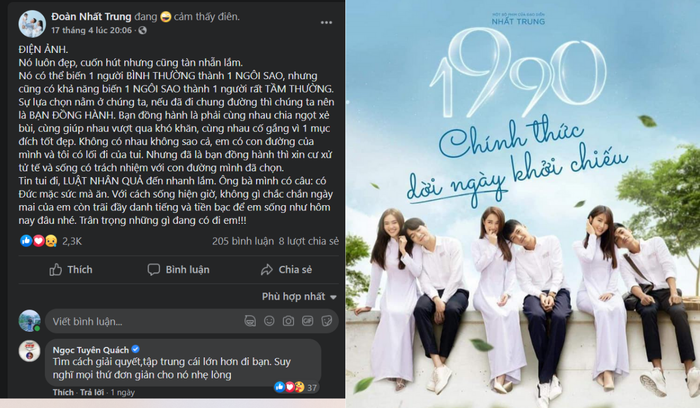
Task: Open the three-dot post options menu
Action: (326, 23)
